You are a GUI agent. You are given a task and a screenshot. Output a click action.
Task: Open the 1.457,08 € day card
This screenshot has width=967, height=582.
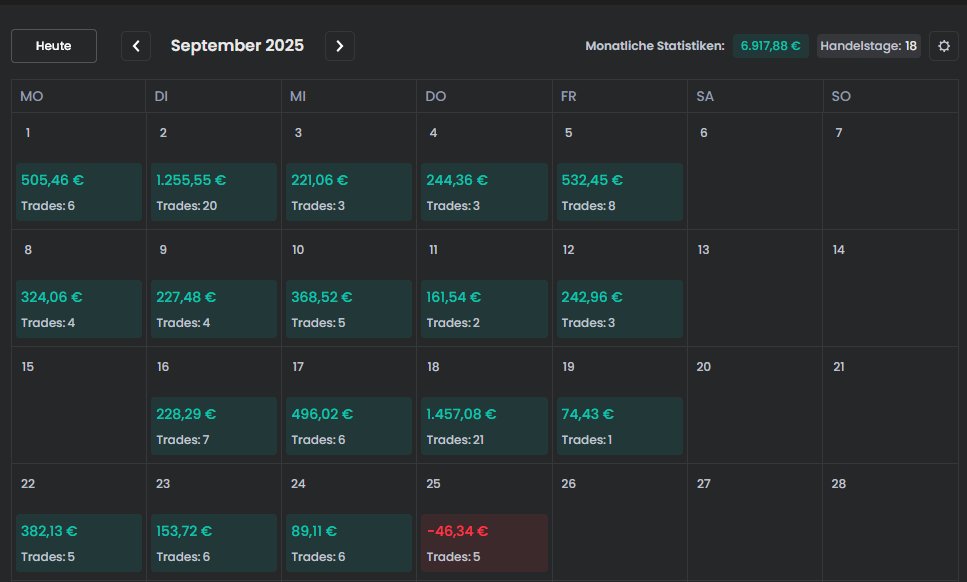tap(484, 426)
